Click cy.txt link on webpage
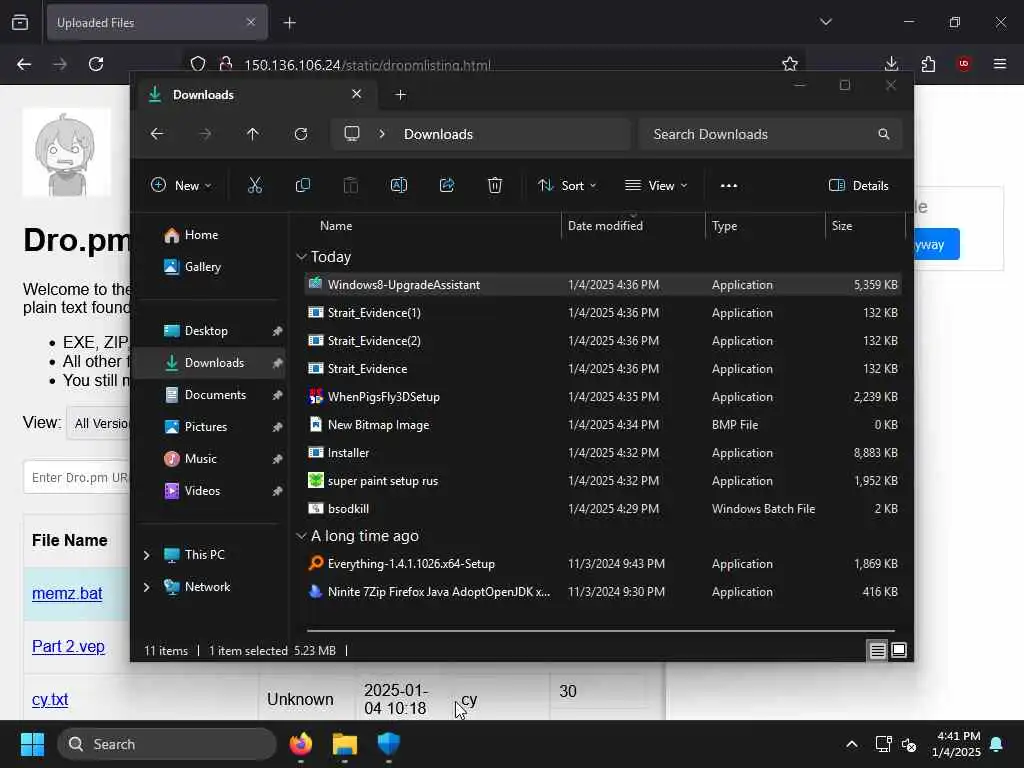This screenshot has width=1024, height=768. point(50,699)
